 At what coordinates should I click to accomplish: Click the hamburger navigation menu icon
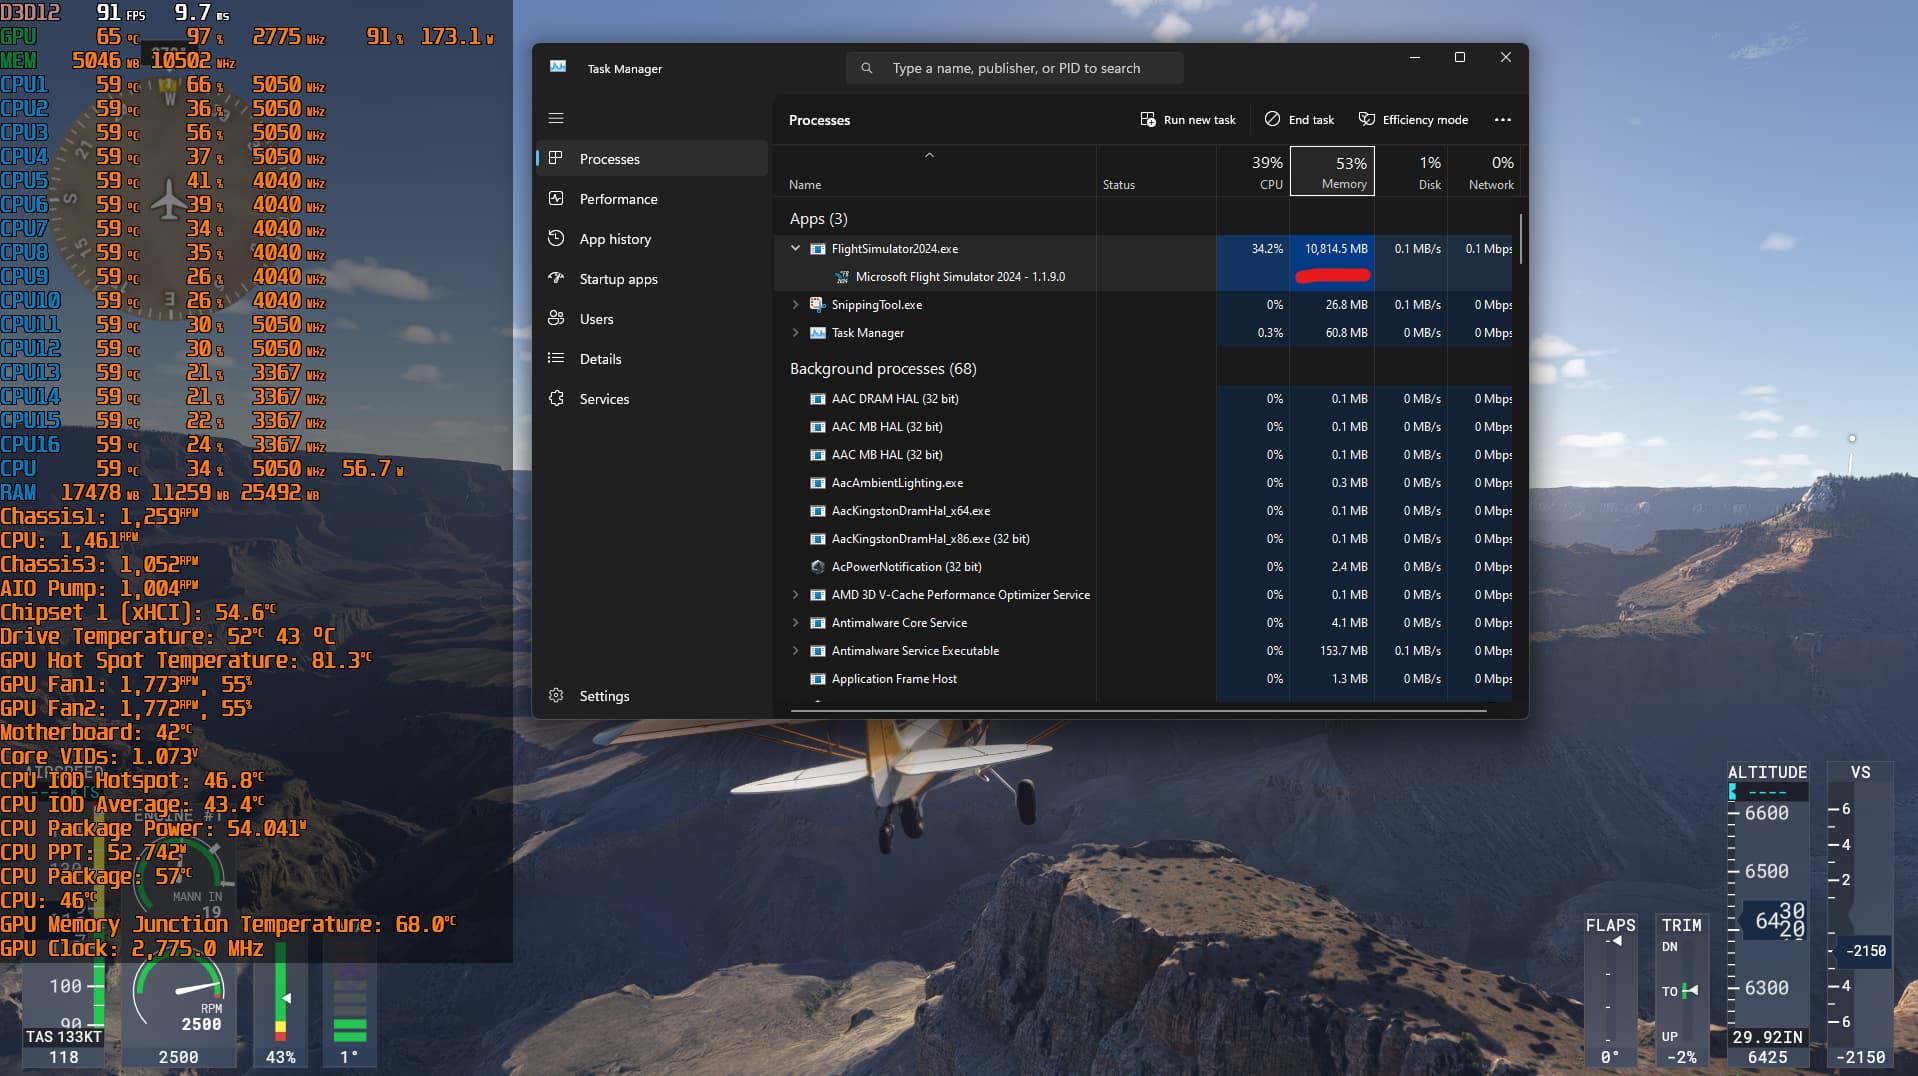[556, 118]
